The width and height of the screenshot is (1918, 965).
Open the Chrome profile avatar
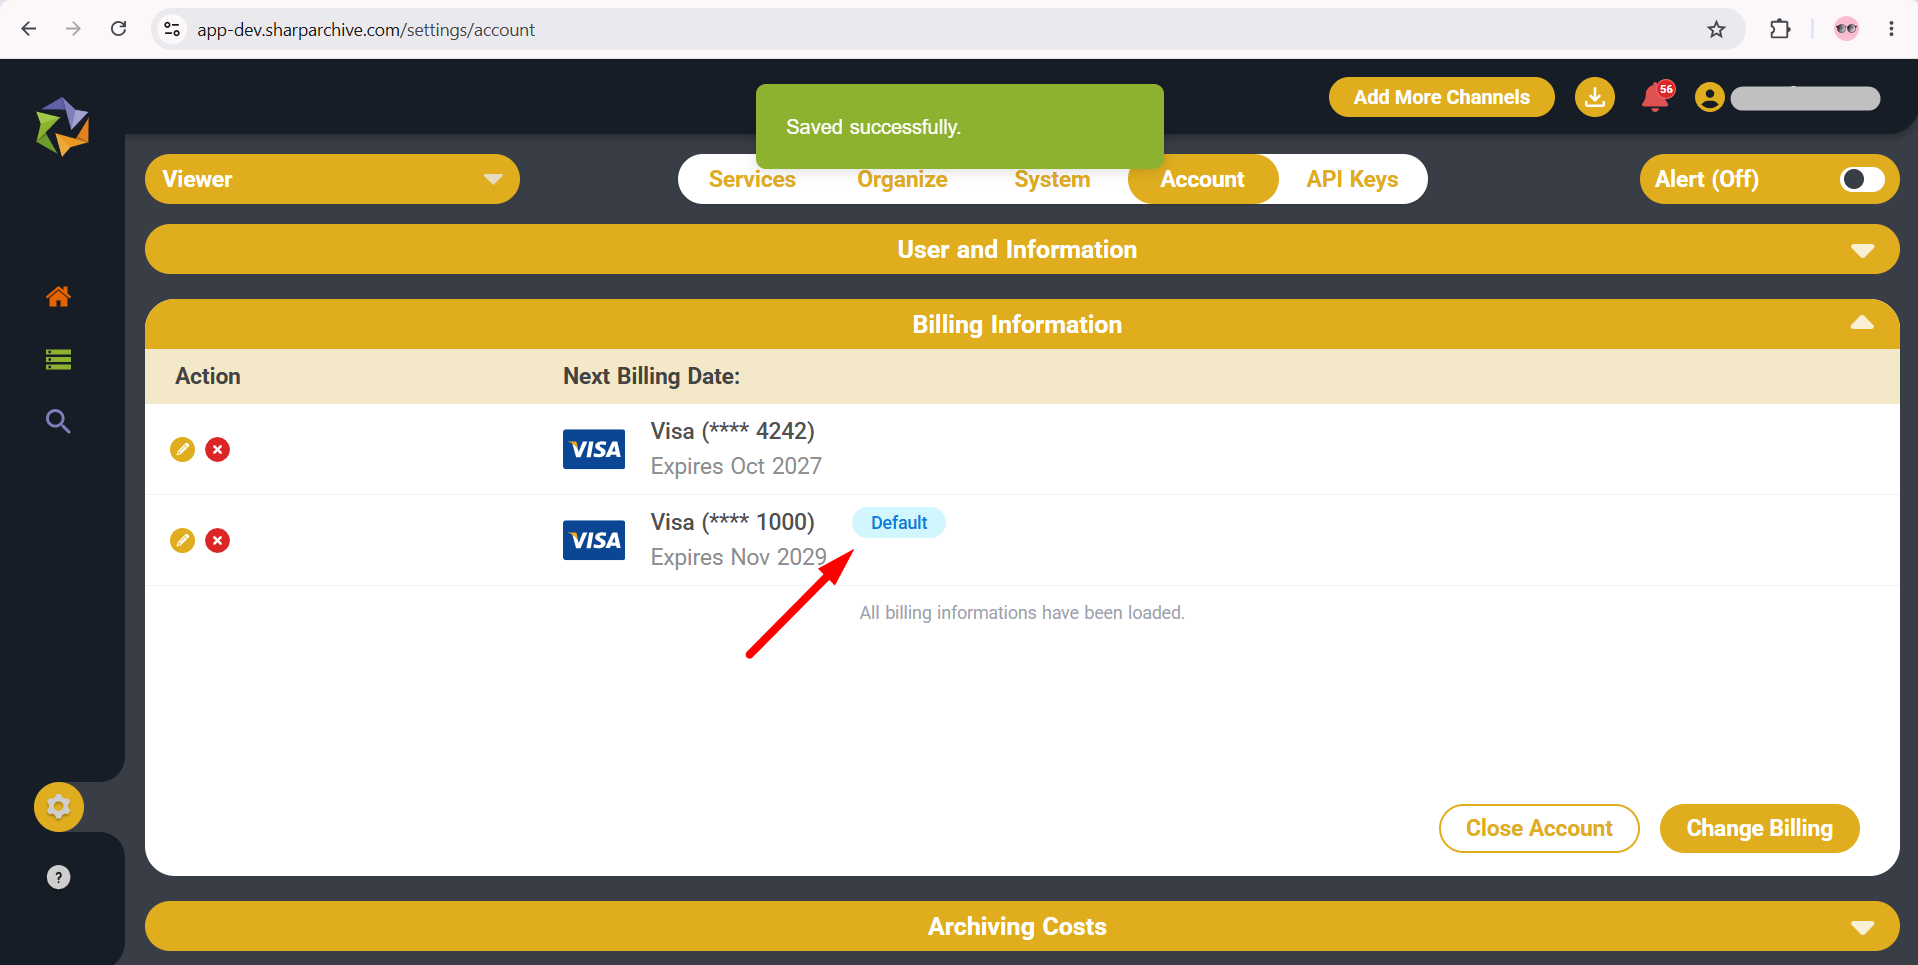coord(1846,29)
